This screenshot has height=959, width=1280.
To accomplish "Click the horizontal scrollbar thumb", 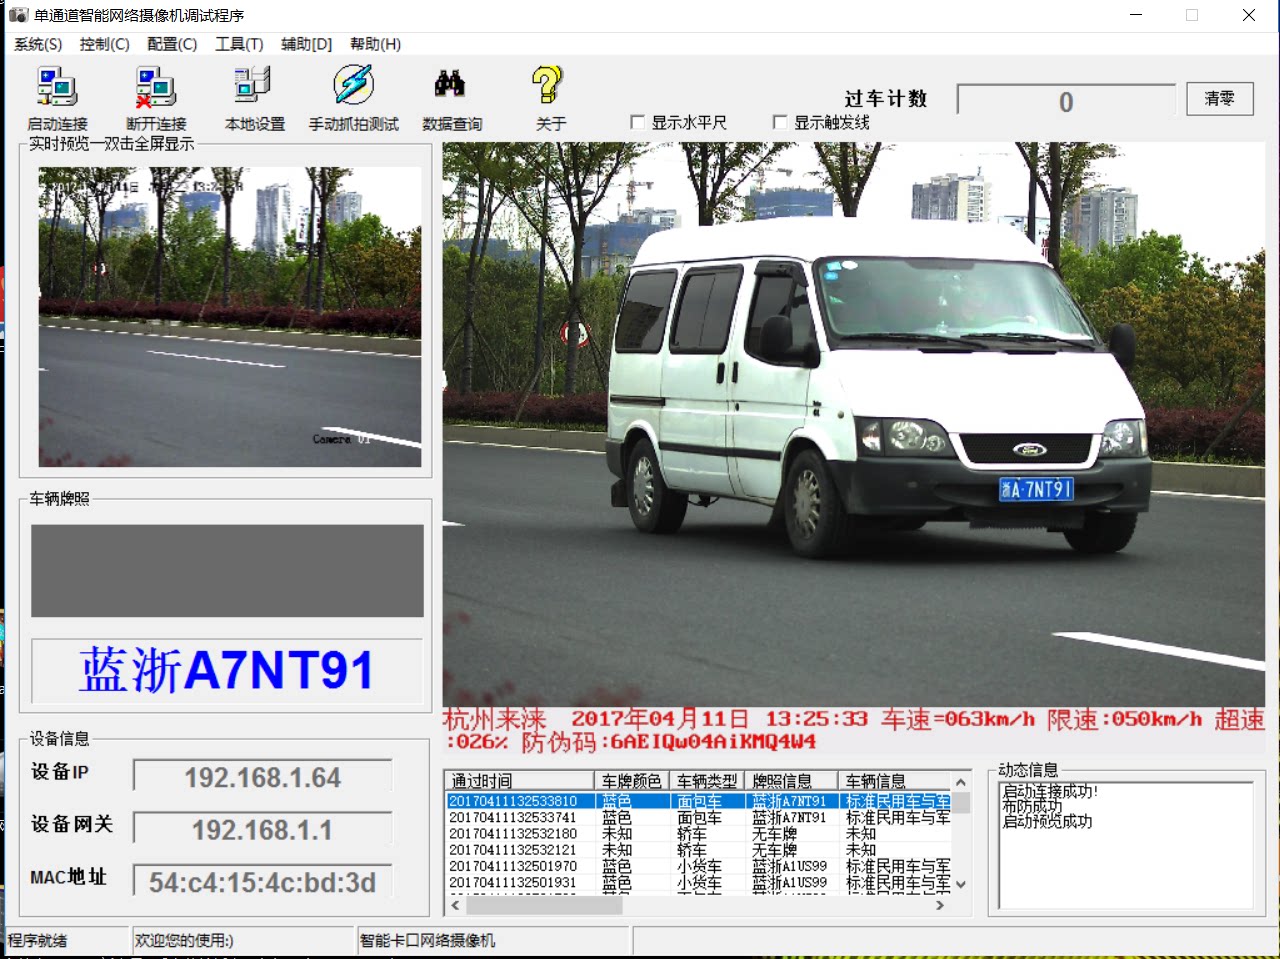I will pos(544,905).
